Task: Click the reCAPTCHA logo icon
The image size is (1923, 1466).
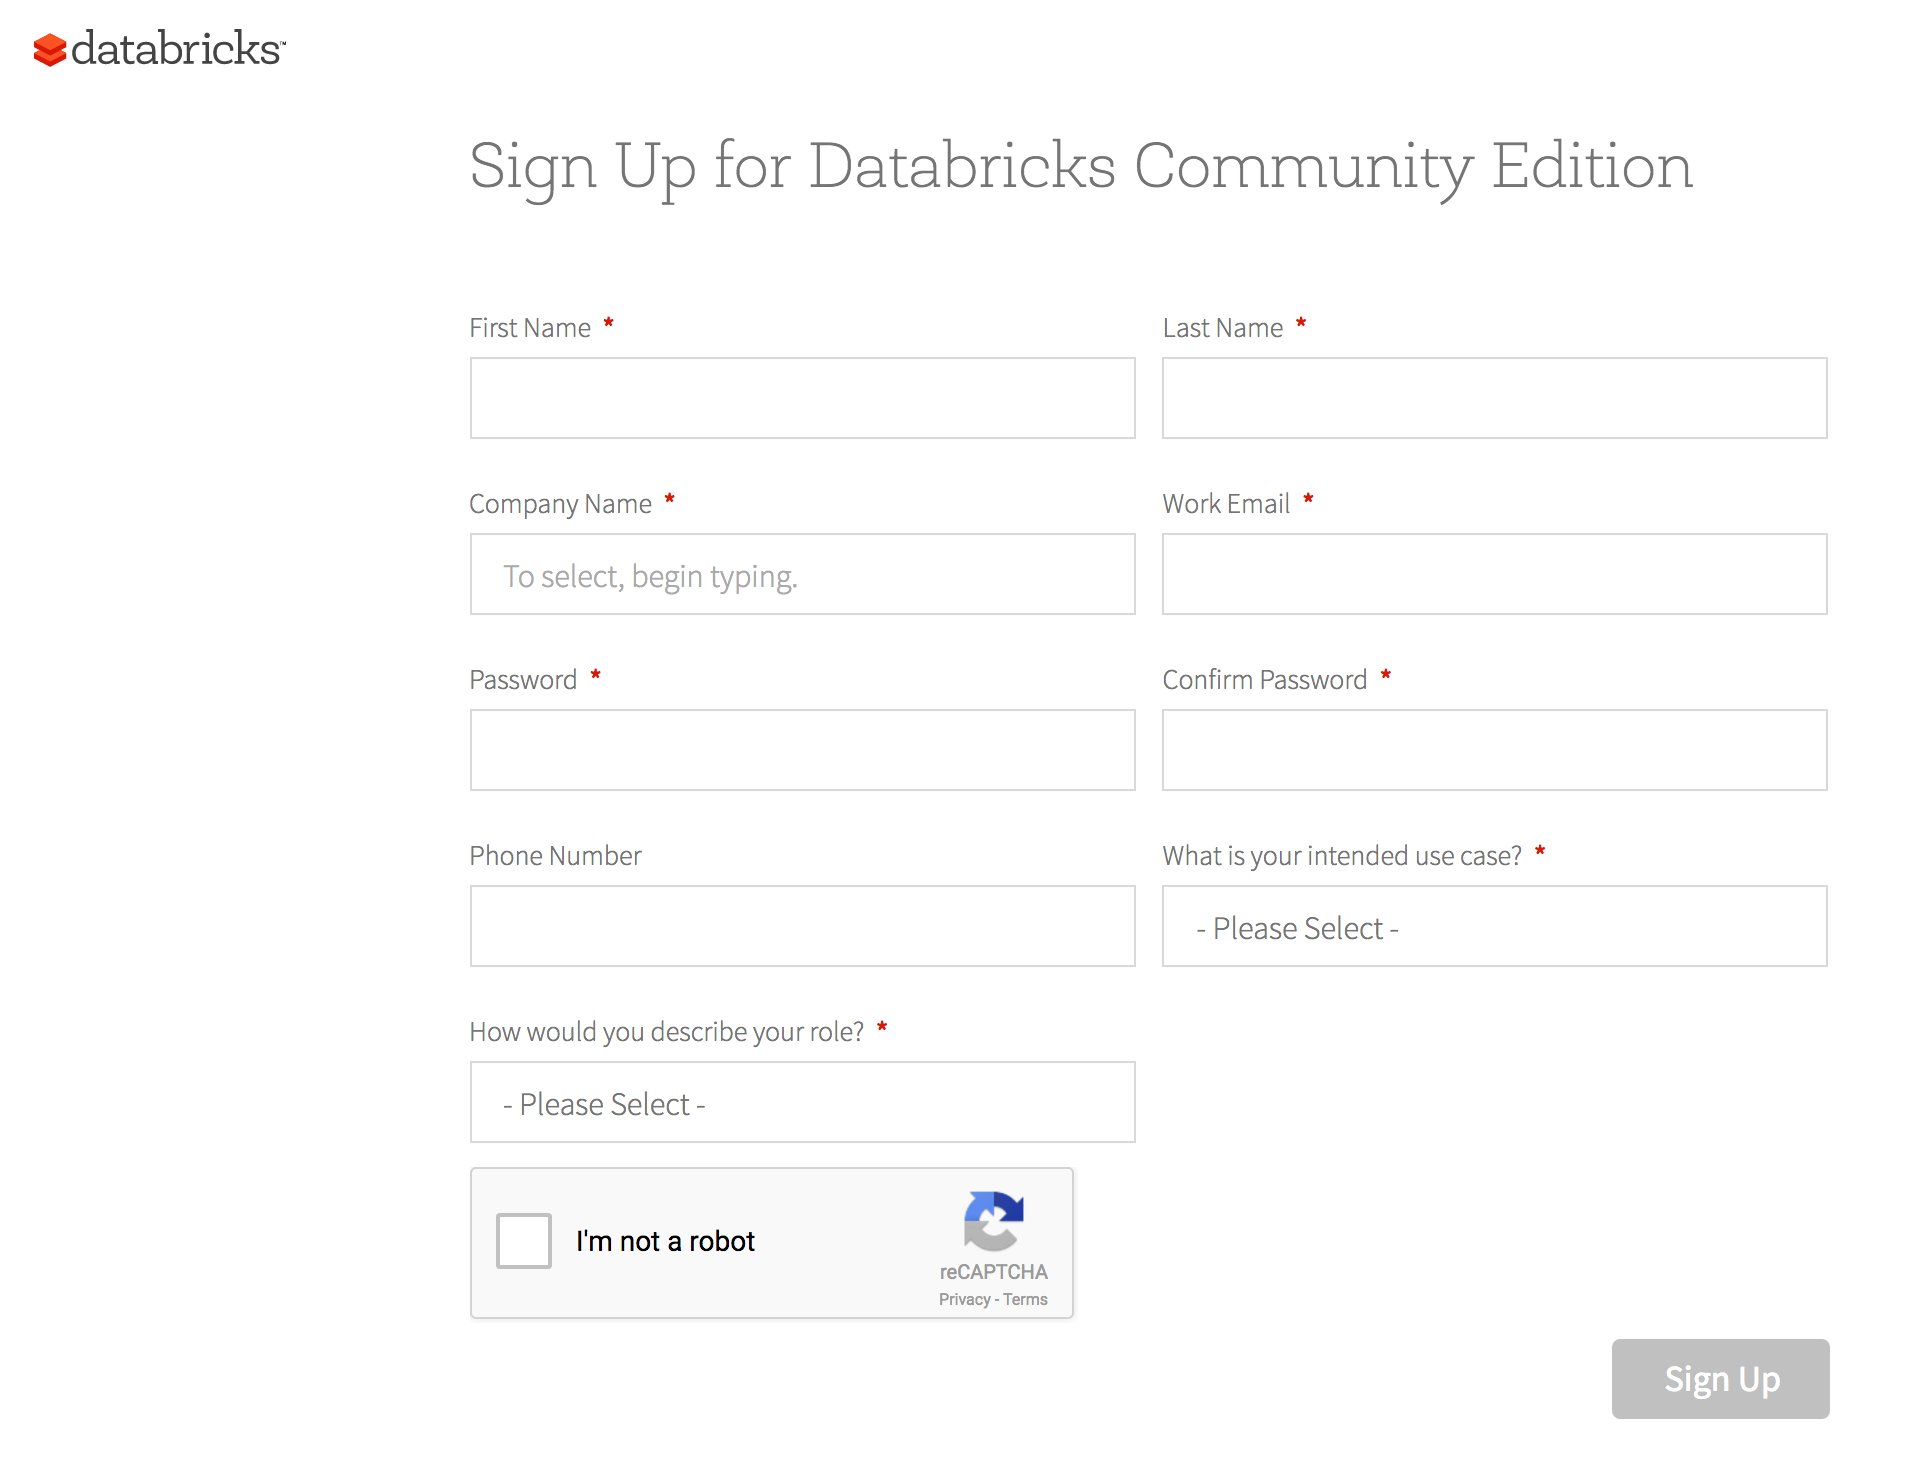Action: tap(993, 1220)
